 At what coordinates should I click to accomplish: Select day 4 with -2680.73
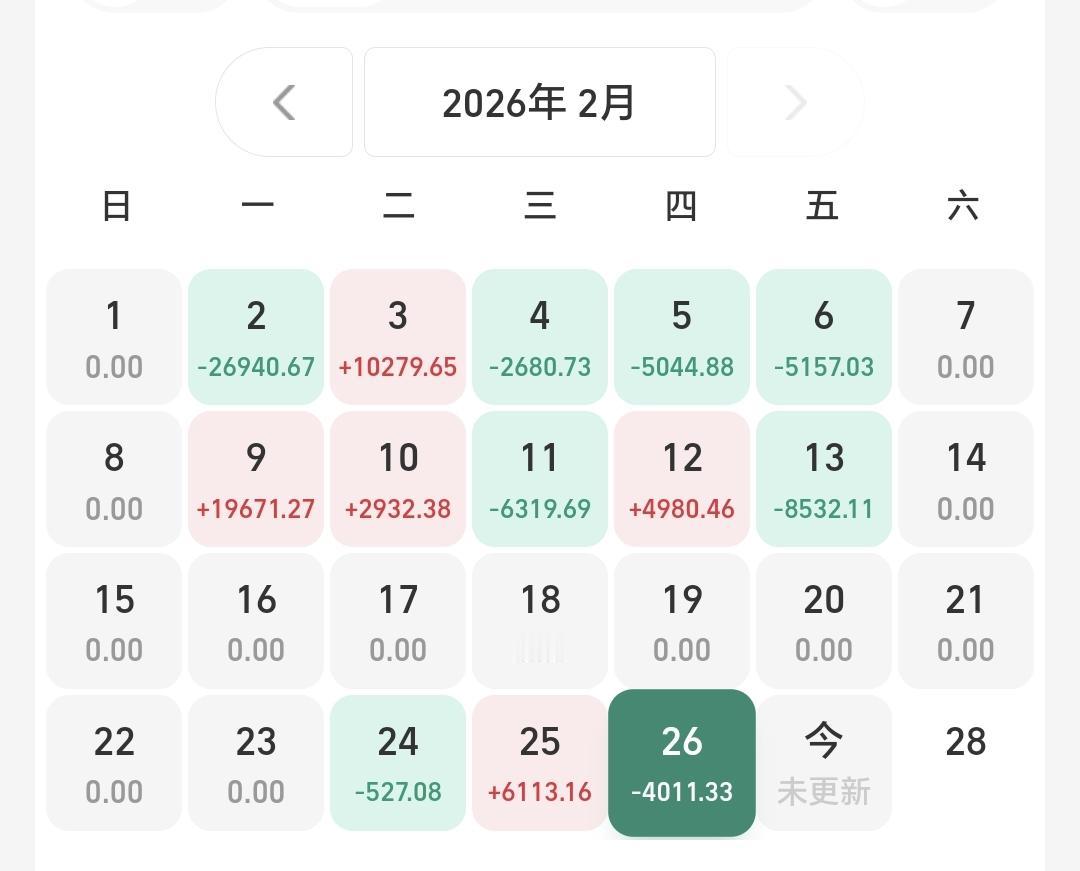pos(540,337)
